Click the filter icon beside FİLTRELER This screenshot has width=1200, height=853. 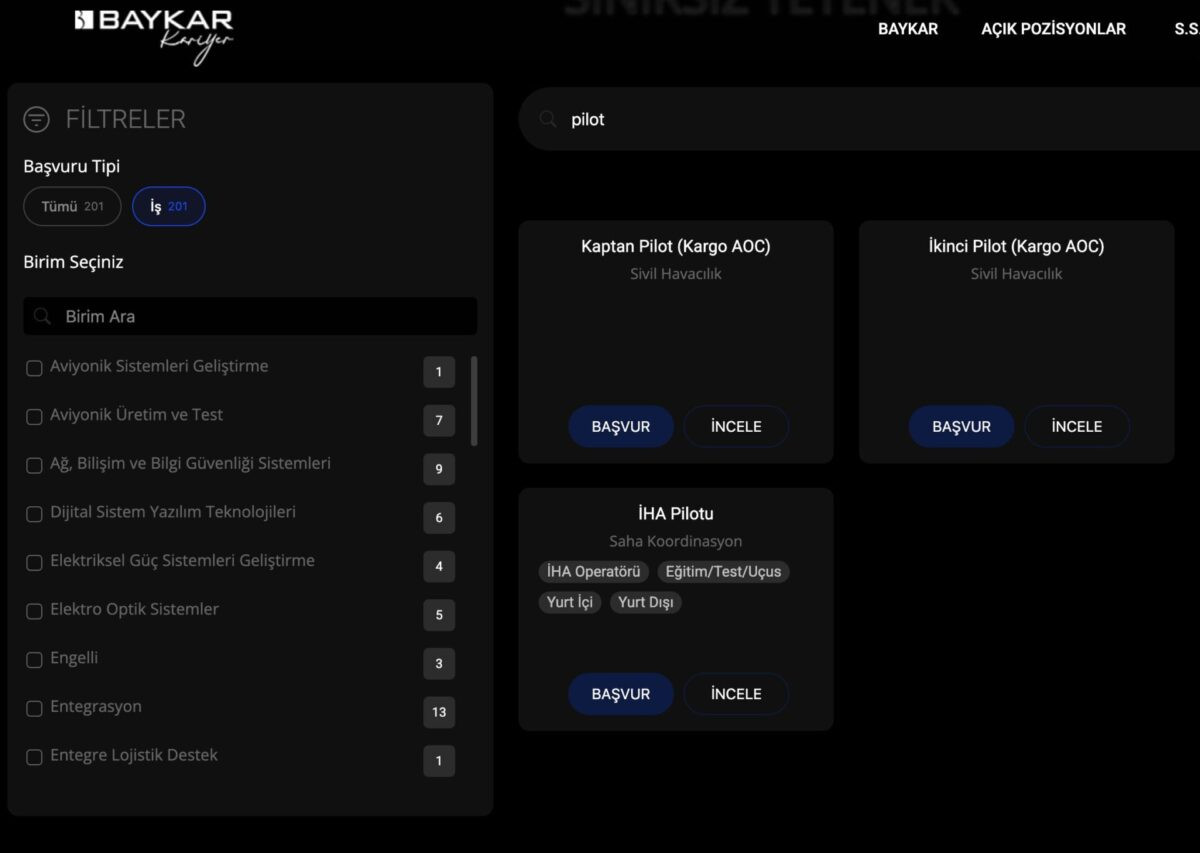(x=36, y=120)
